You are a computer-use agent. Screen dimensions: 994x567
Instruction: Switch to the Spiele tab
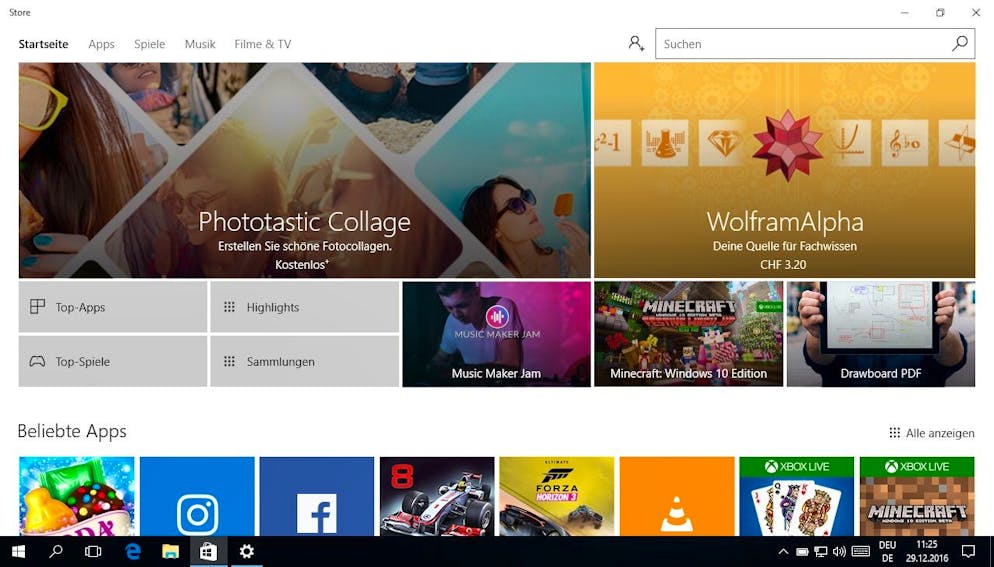(x=150, y=44)
